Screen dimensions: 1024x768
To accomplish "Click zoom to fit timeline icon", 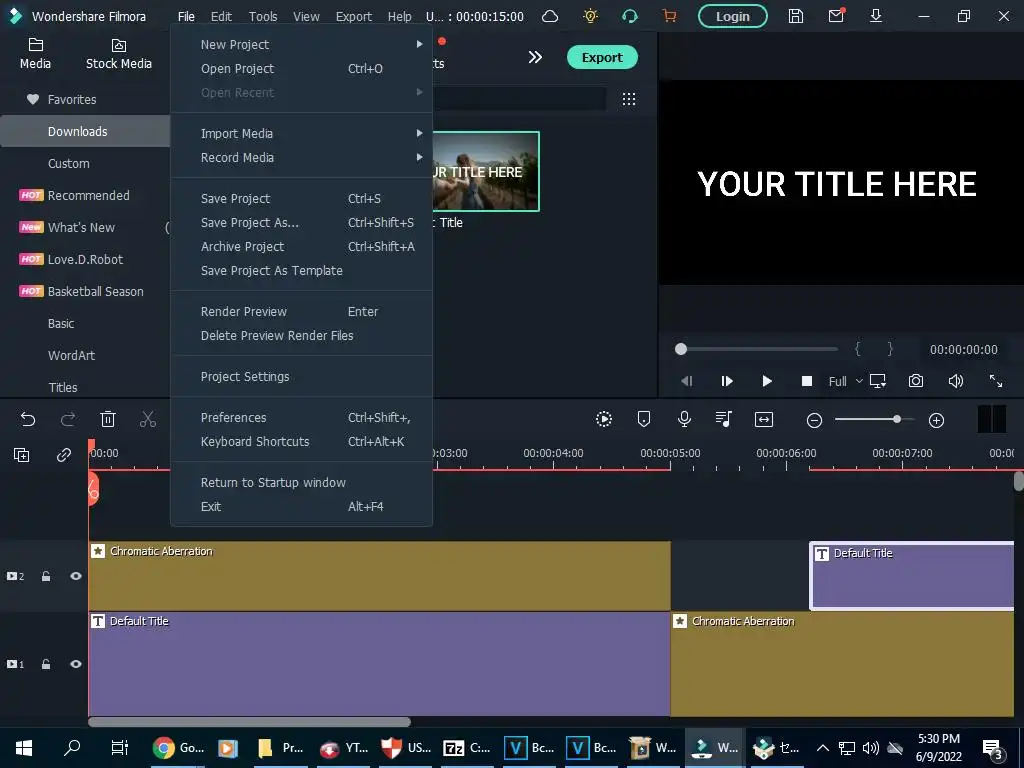I will point(763,419).
